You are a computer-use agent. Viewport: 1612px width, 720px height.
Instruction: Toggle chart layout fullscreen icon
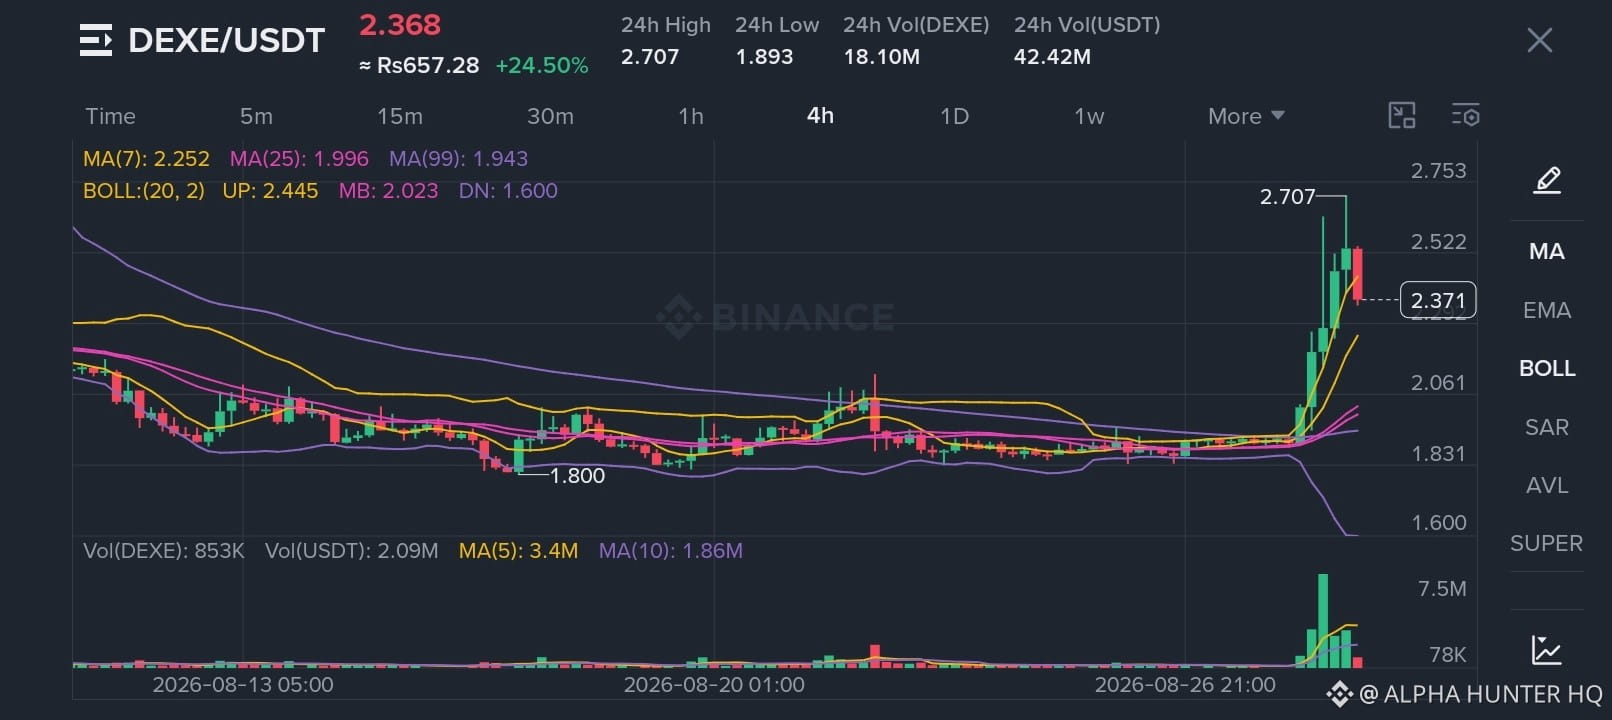tap(1402, 115)
